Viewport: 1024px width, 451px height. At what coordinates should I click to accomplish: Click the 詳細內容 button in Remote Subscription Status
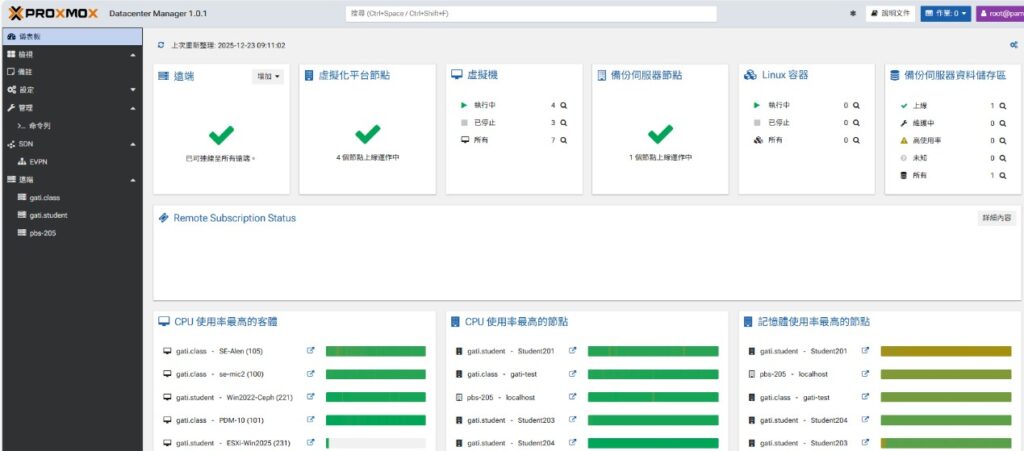996,218
